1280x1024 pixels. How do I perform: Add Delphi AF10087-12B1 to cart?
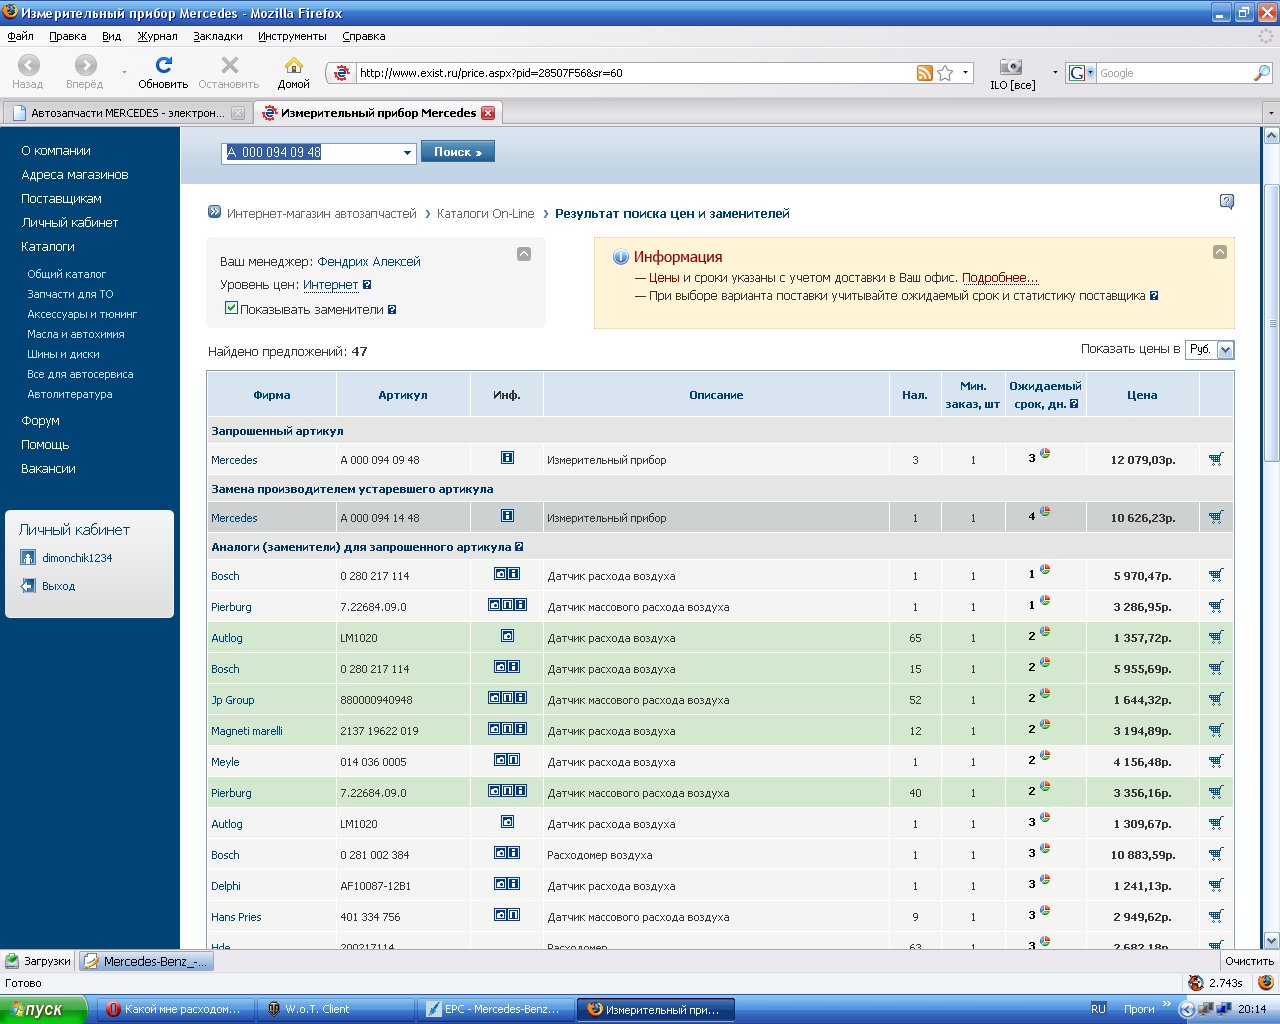[1216, 886]
